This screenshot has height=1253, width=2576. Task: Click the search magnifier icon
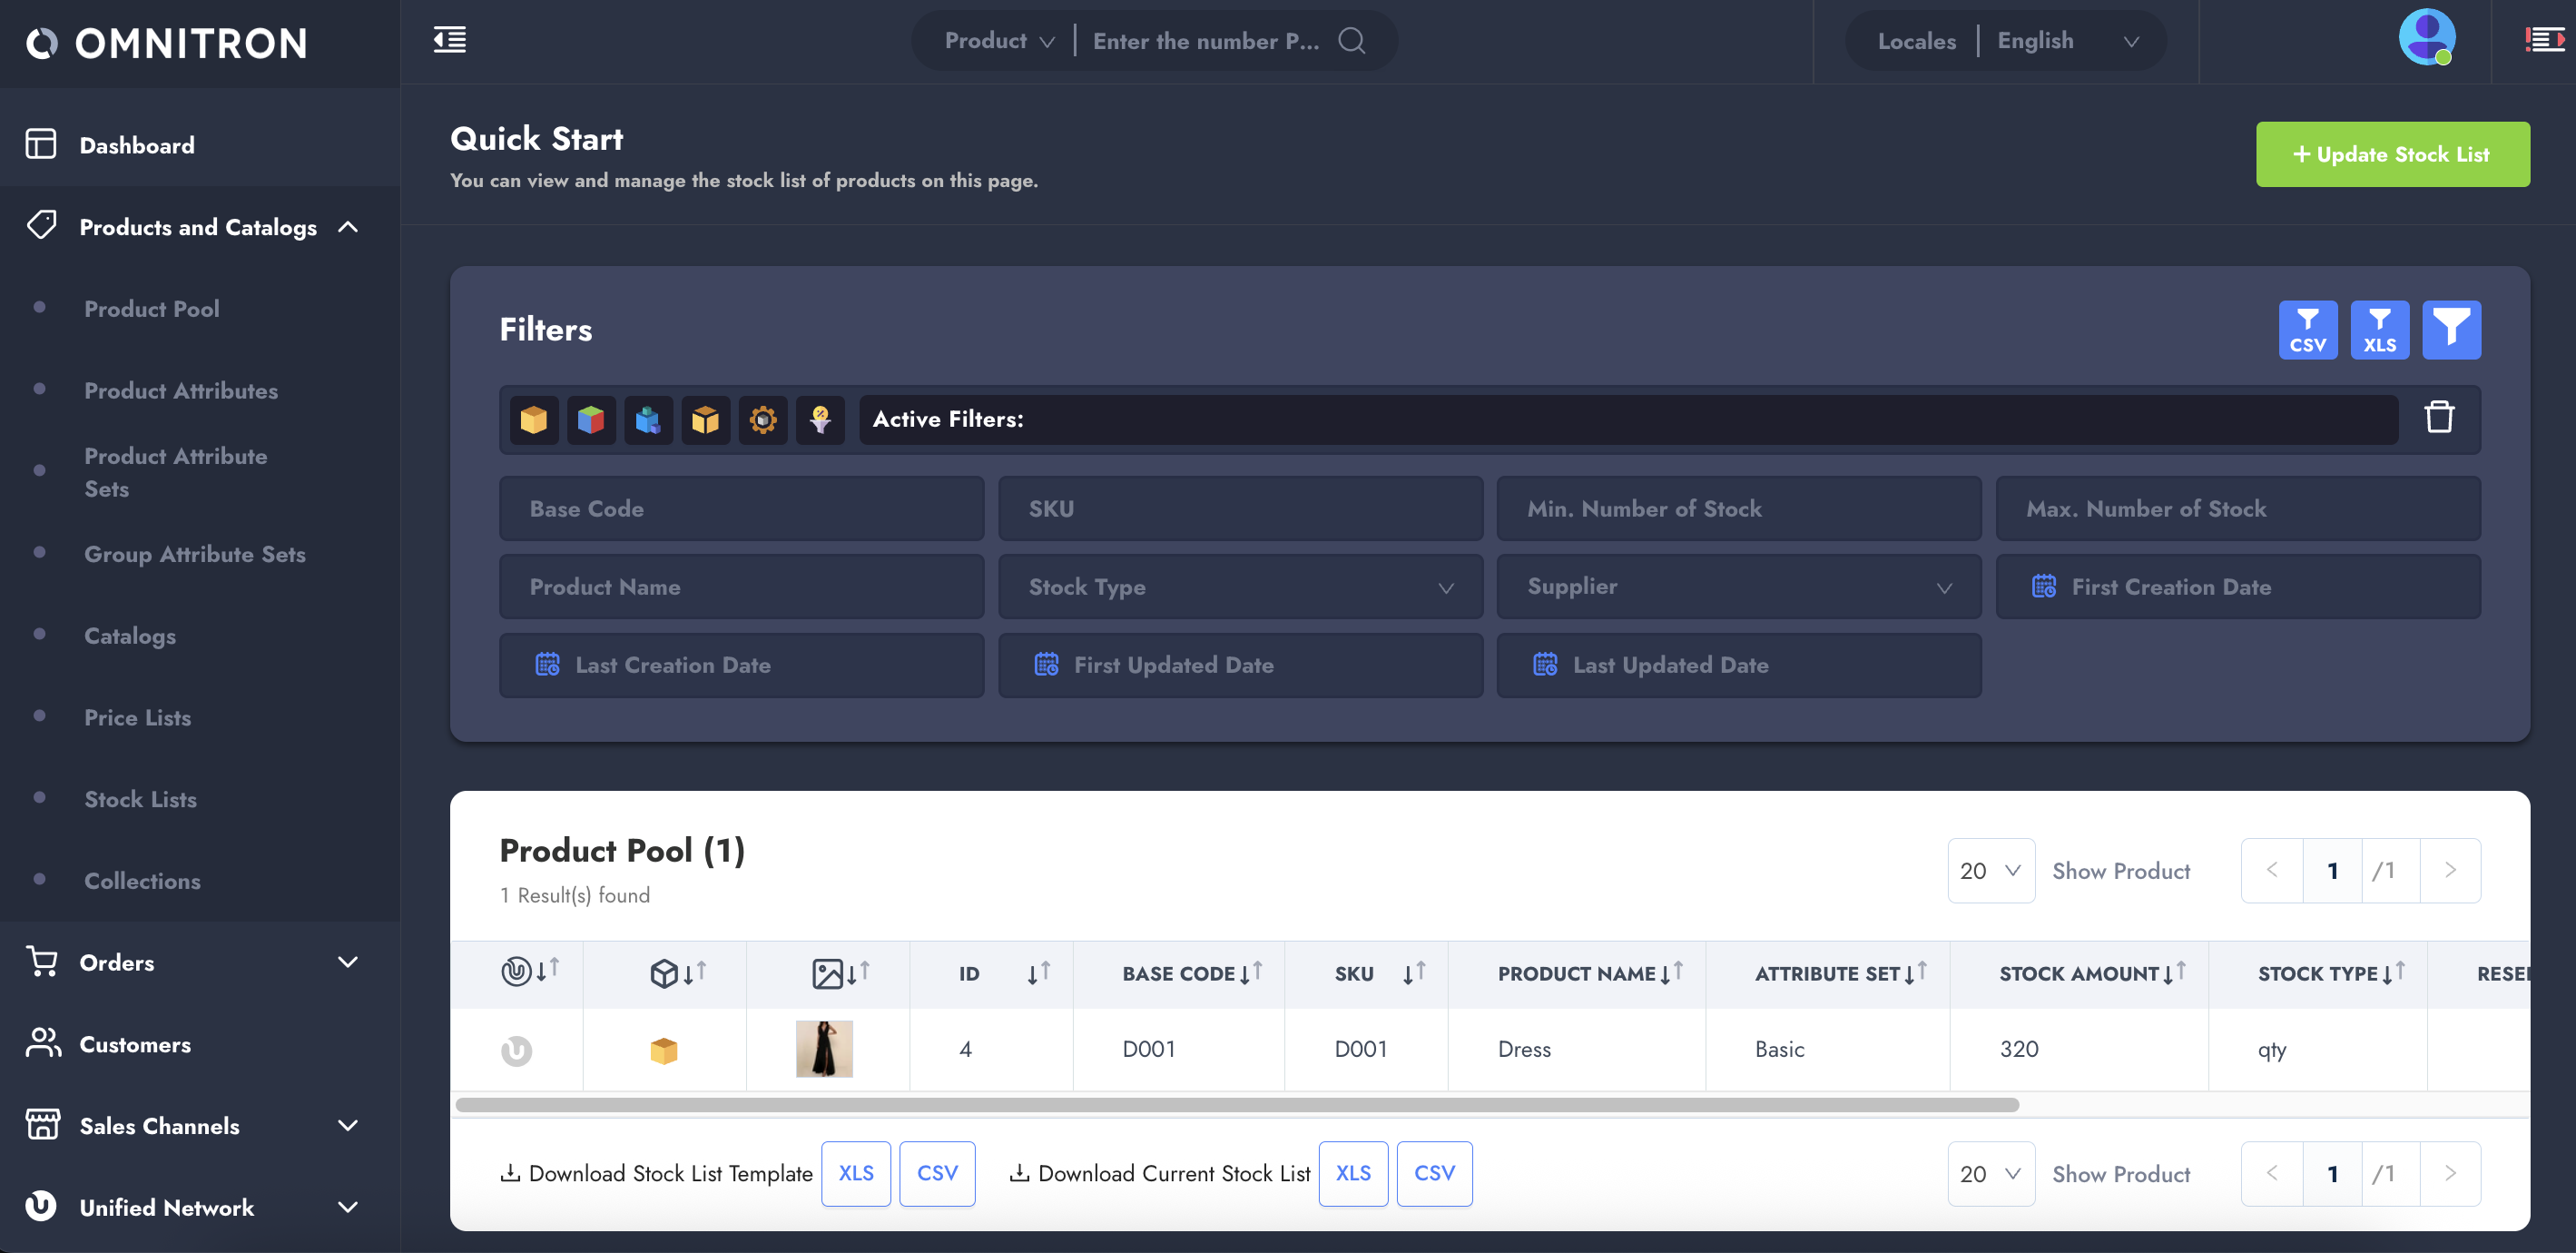[1351, 41]
